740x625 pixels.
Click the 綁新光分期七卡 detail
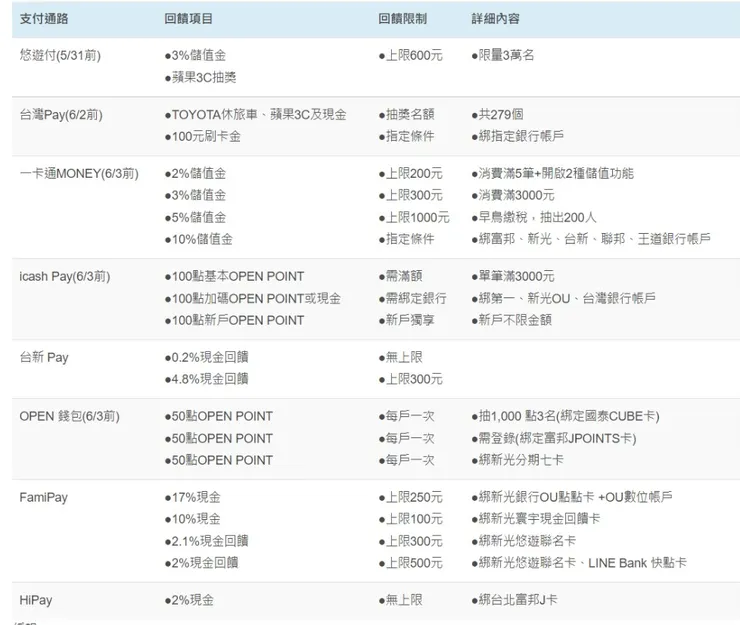[x=517, y=461]
